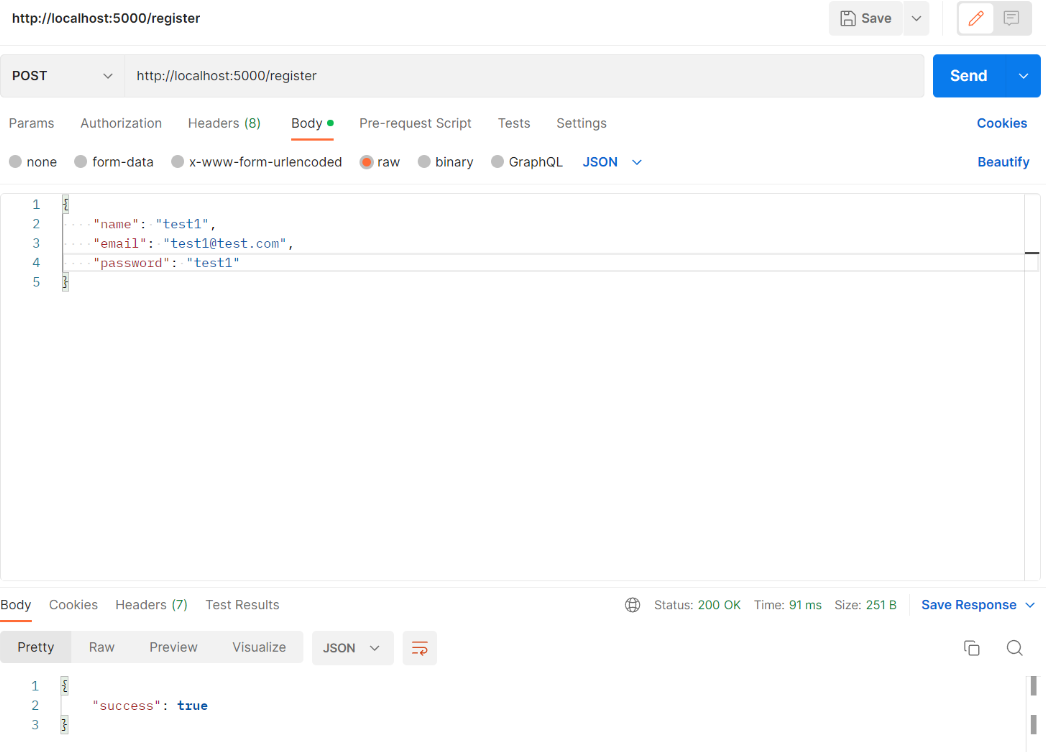
Task: Click the Save Response link
Action: click(969, 605)
